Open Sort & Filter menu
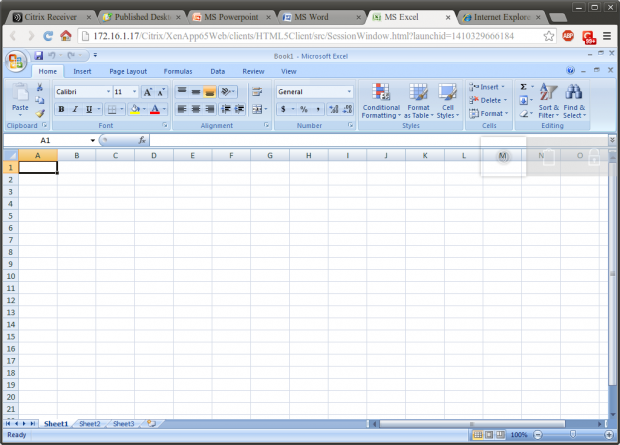 (548, 101)
